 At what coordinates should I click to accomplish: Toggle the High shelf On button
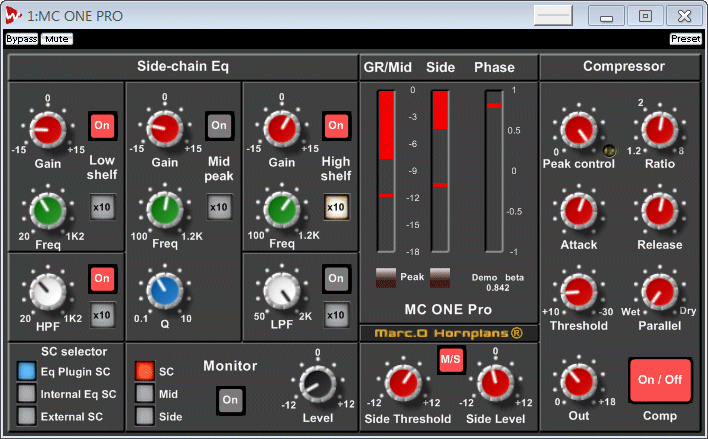[336, 126]
